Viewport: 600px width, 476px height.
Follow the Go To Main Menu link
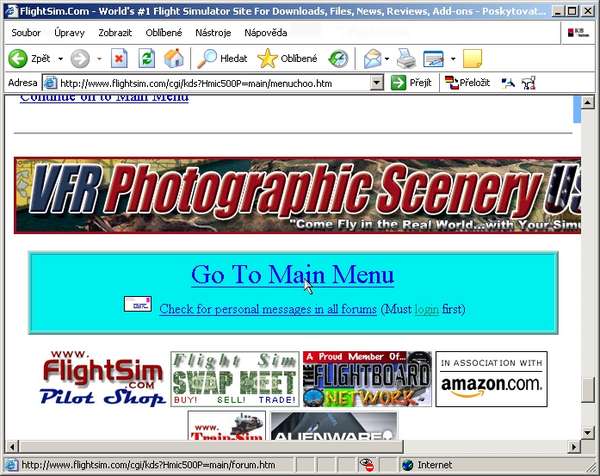coord(292,275)
